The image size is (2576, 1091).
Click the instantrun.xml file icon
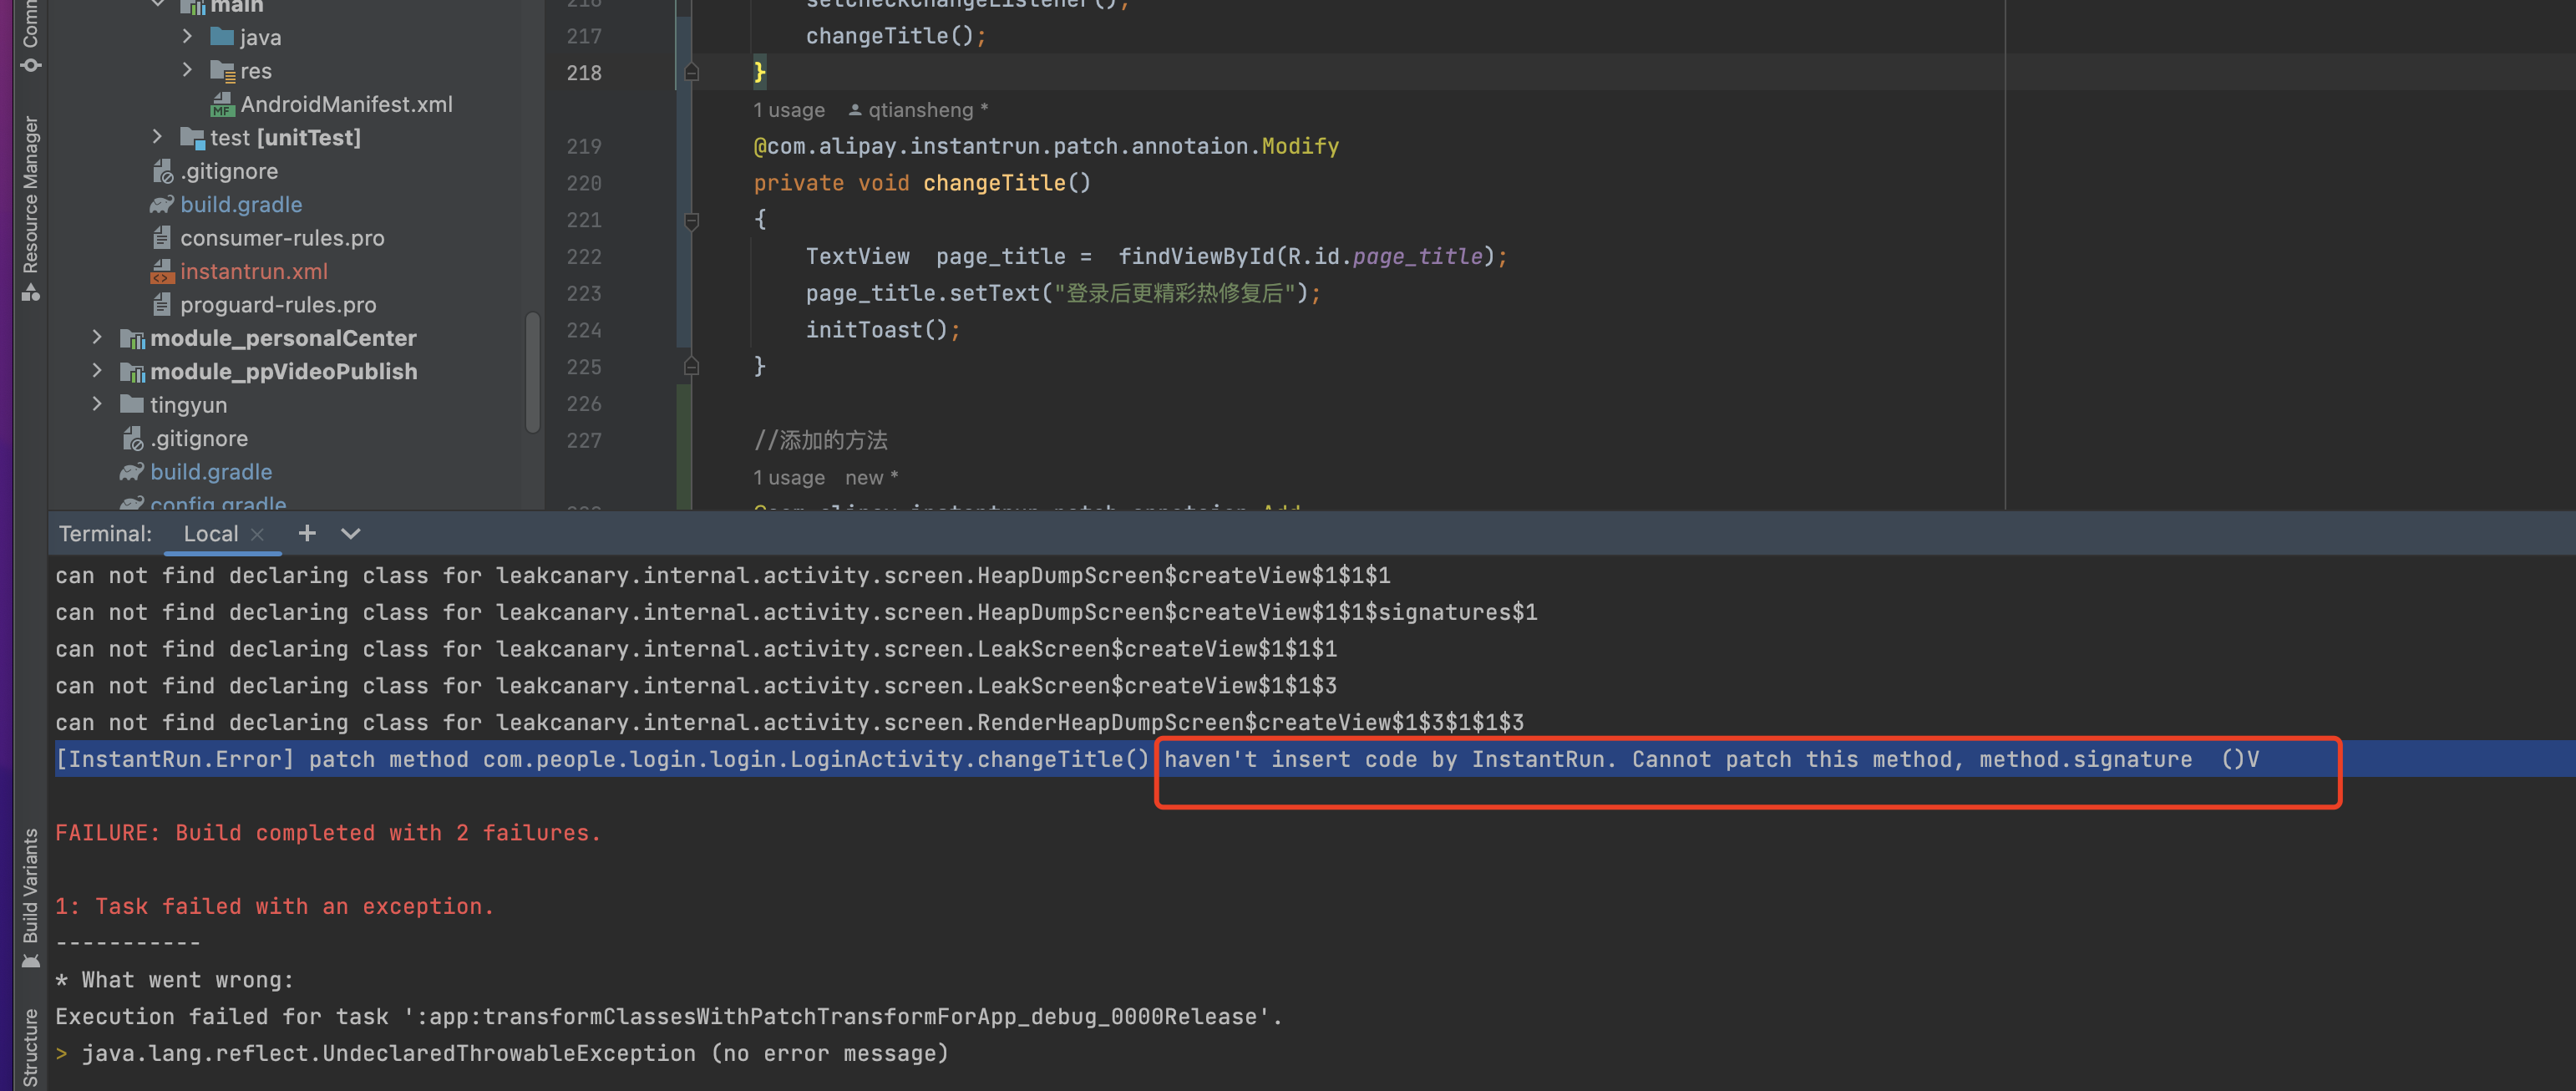coord(162,271)
